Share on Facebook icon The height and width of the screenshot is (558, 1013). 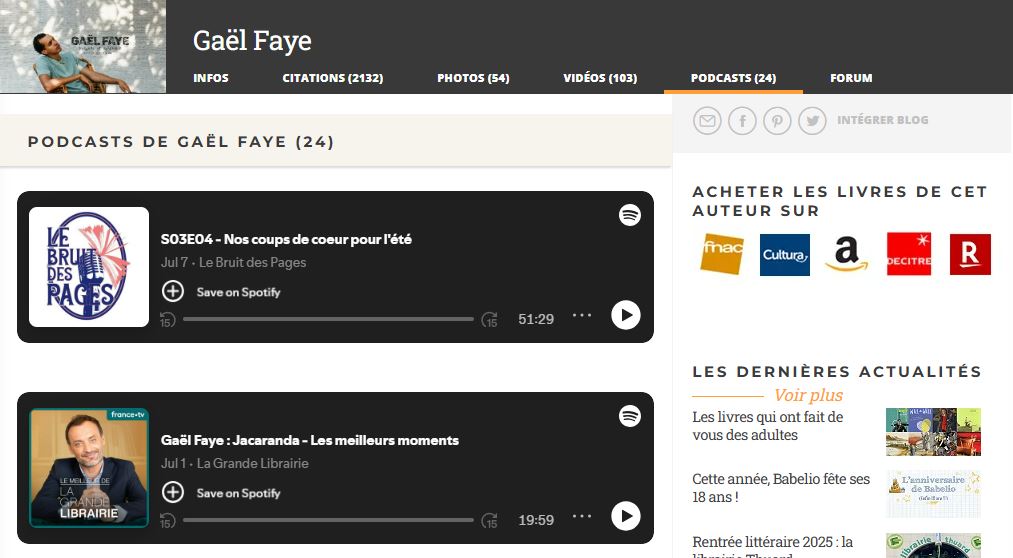pyautogui.click(x=742, y=121)
